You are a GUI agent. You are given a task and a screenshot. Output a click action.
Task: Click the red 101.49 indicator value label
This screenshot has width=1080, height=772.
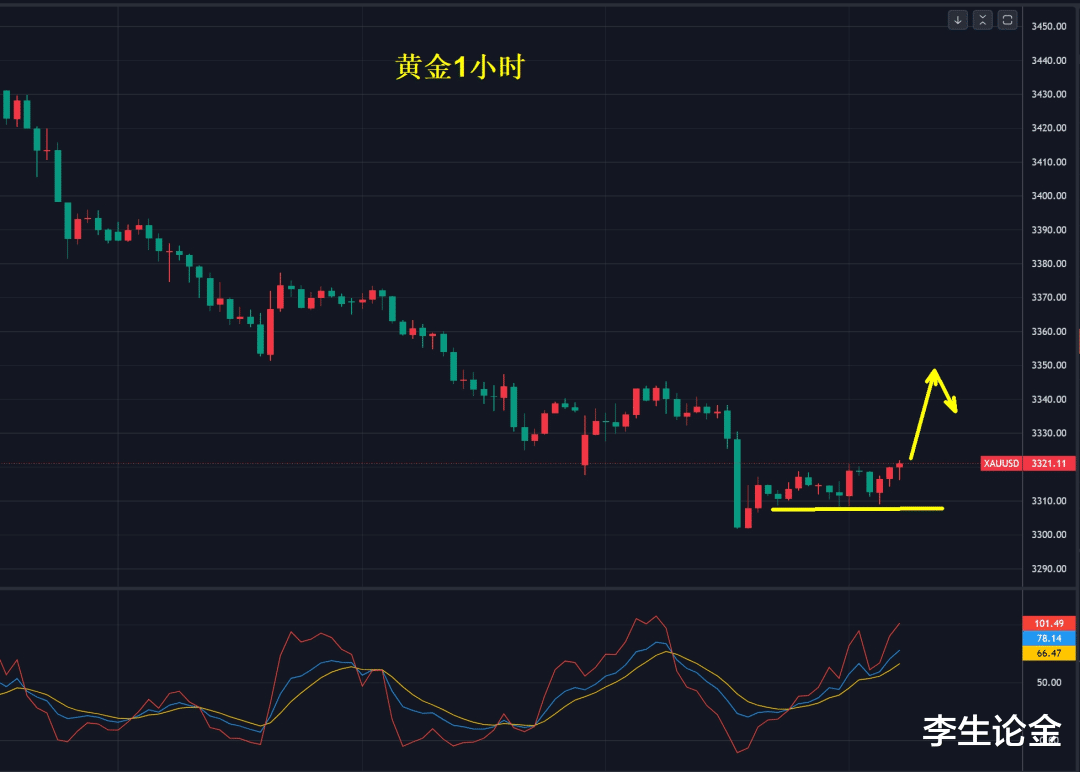pyautogui.click(x=1049, y=623)
